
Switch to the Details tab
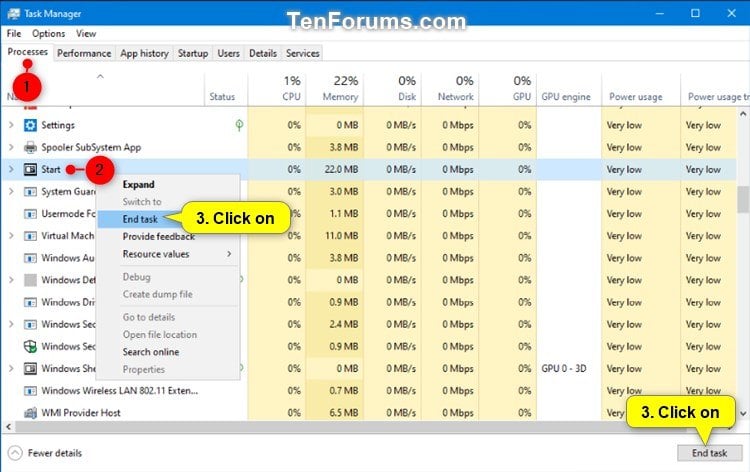point(263,53)
